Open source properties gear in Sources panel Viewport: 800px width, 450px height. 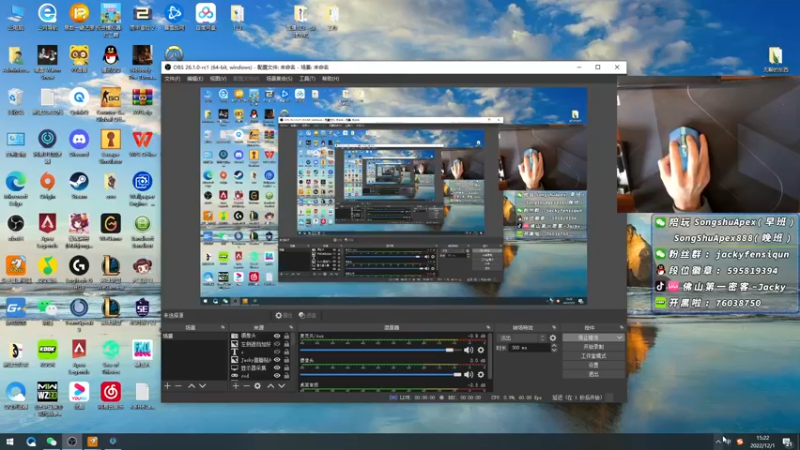tap(257, 385)
